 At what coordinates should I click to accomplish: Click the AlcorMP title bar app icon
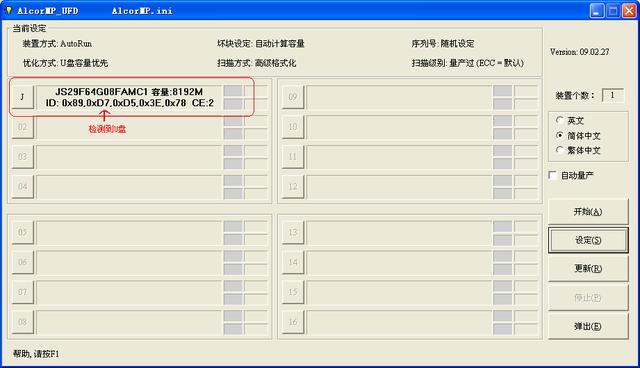point(9,10)
